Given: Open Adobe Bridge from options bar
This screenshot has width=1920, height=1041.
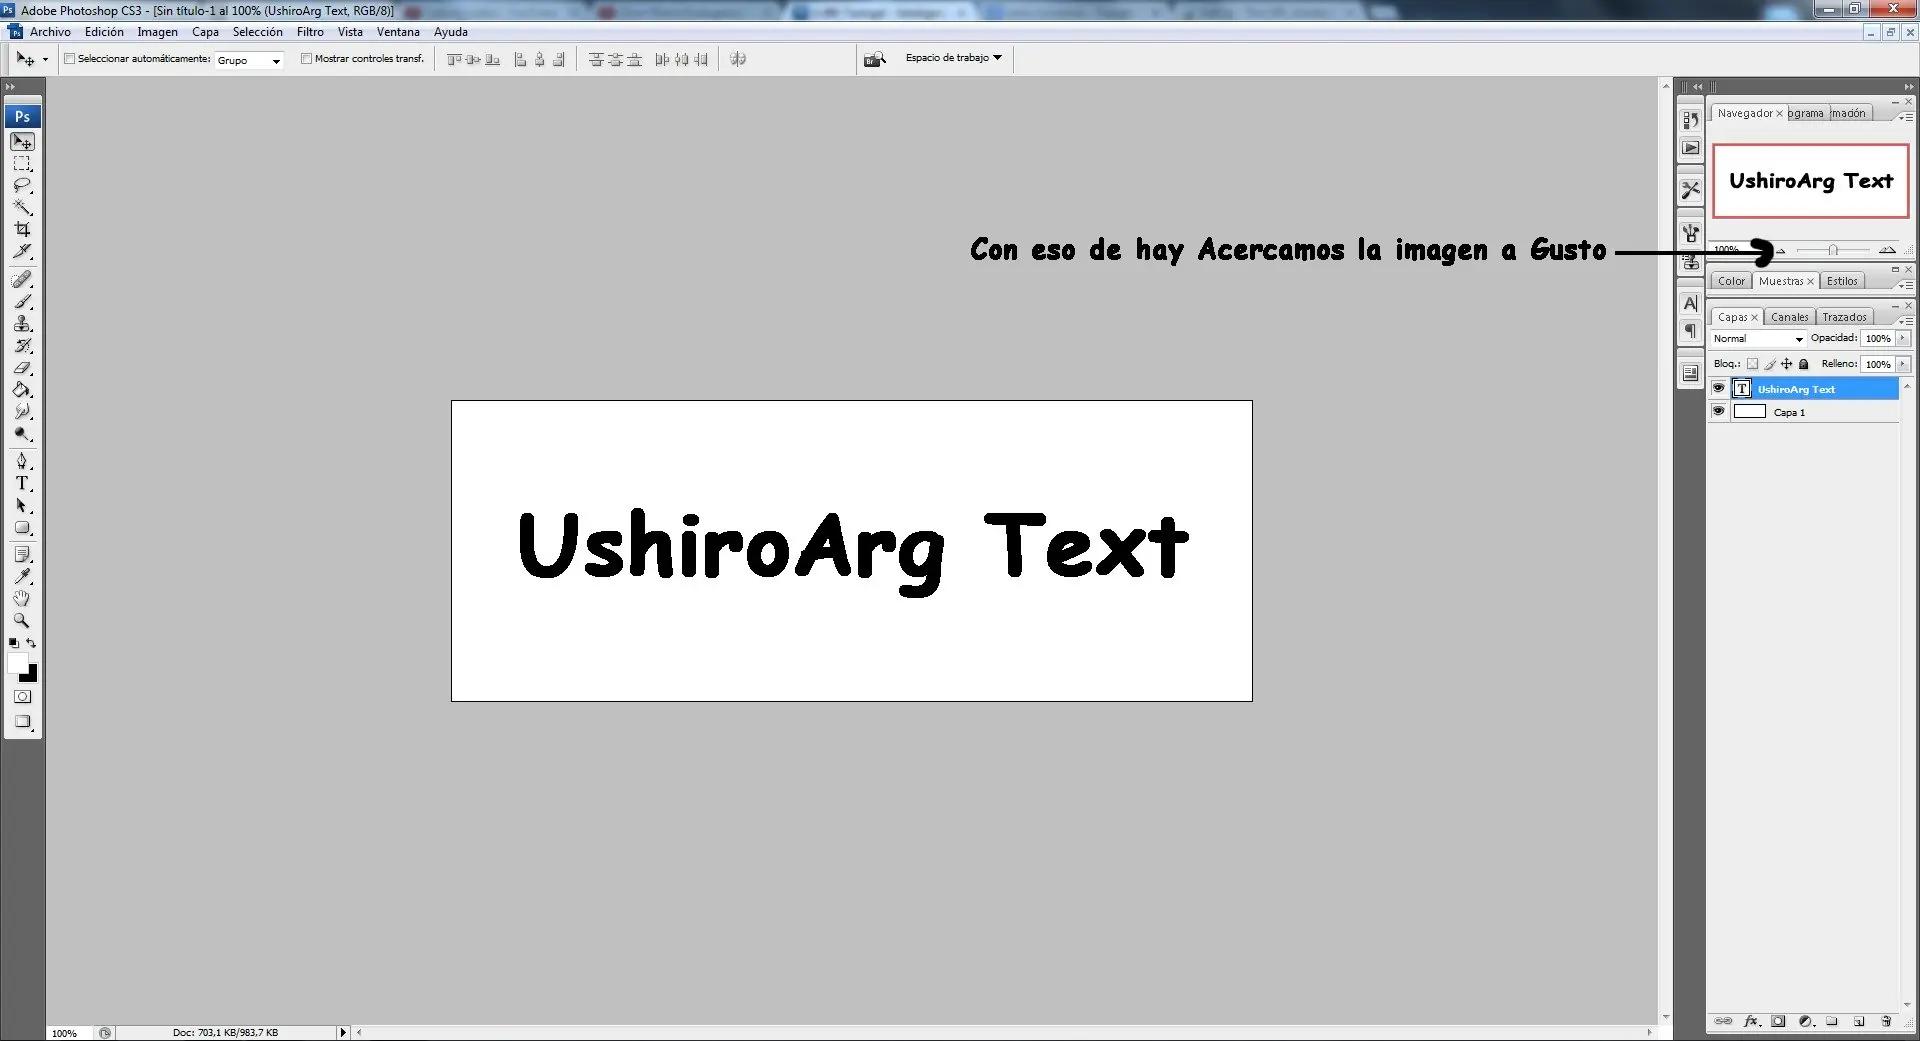Looking at the screenshot, I should pos(875,59).
